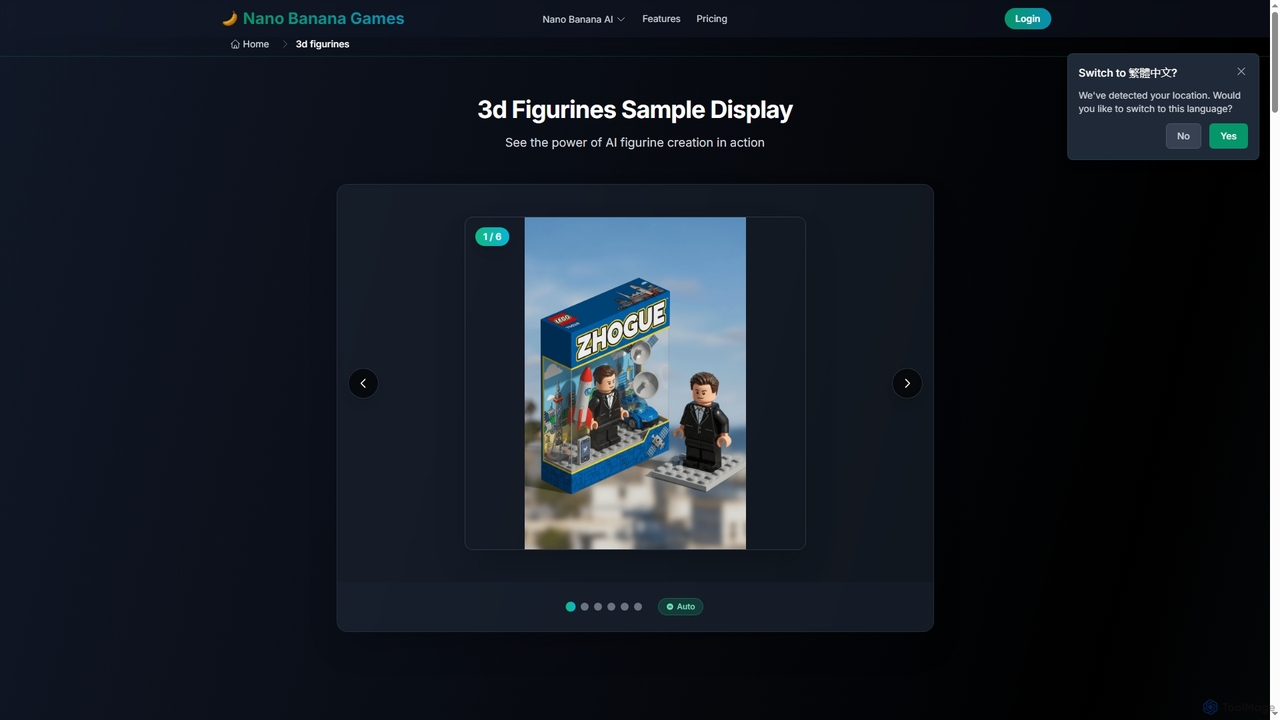Jump to the second carousel dot
Screen dimensions: 1280x720
coord(585,606)
